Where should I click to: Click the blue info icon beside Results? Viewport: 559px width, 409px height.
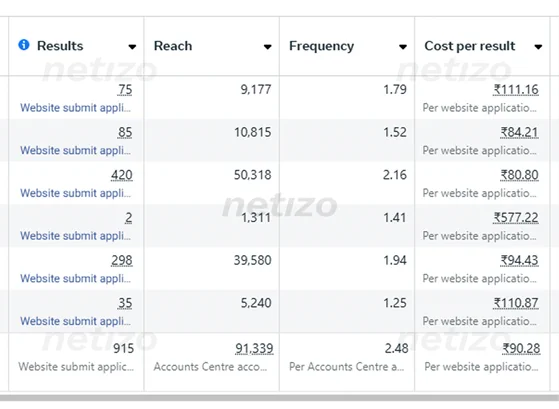(x=24, y=45)
